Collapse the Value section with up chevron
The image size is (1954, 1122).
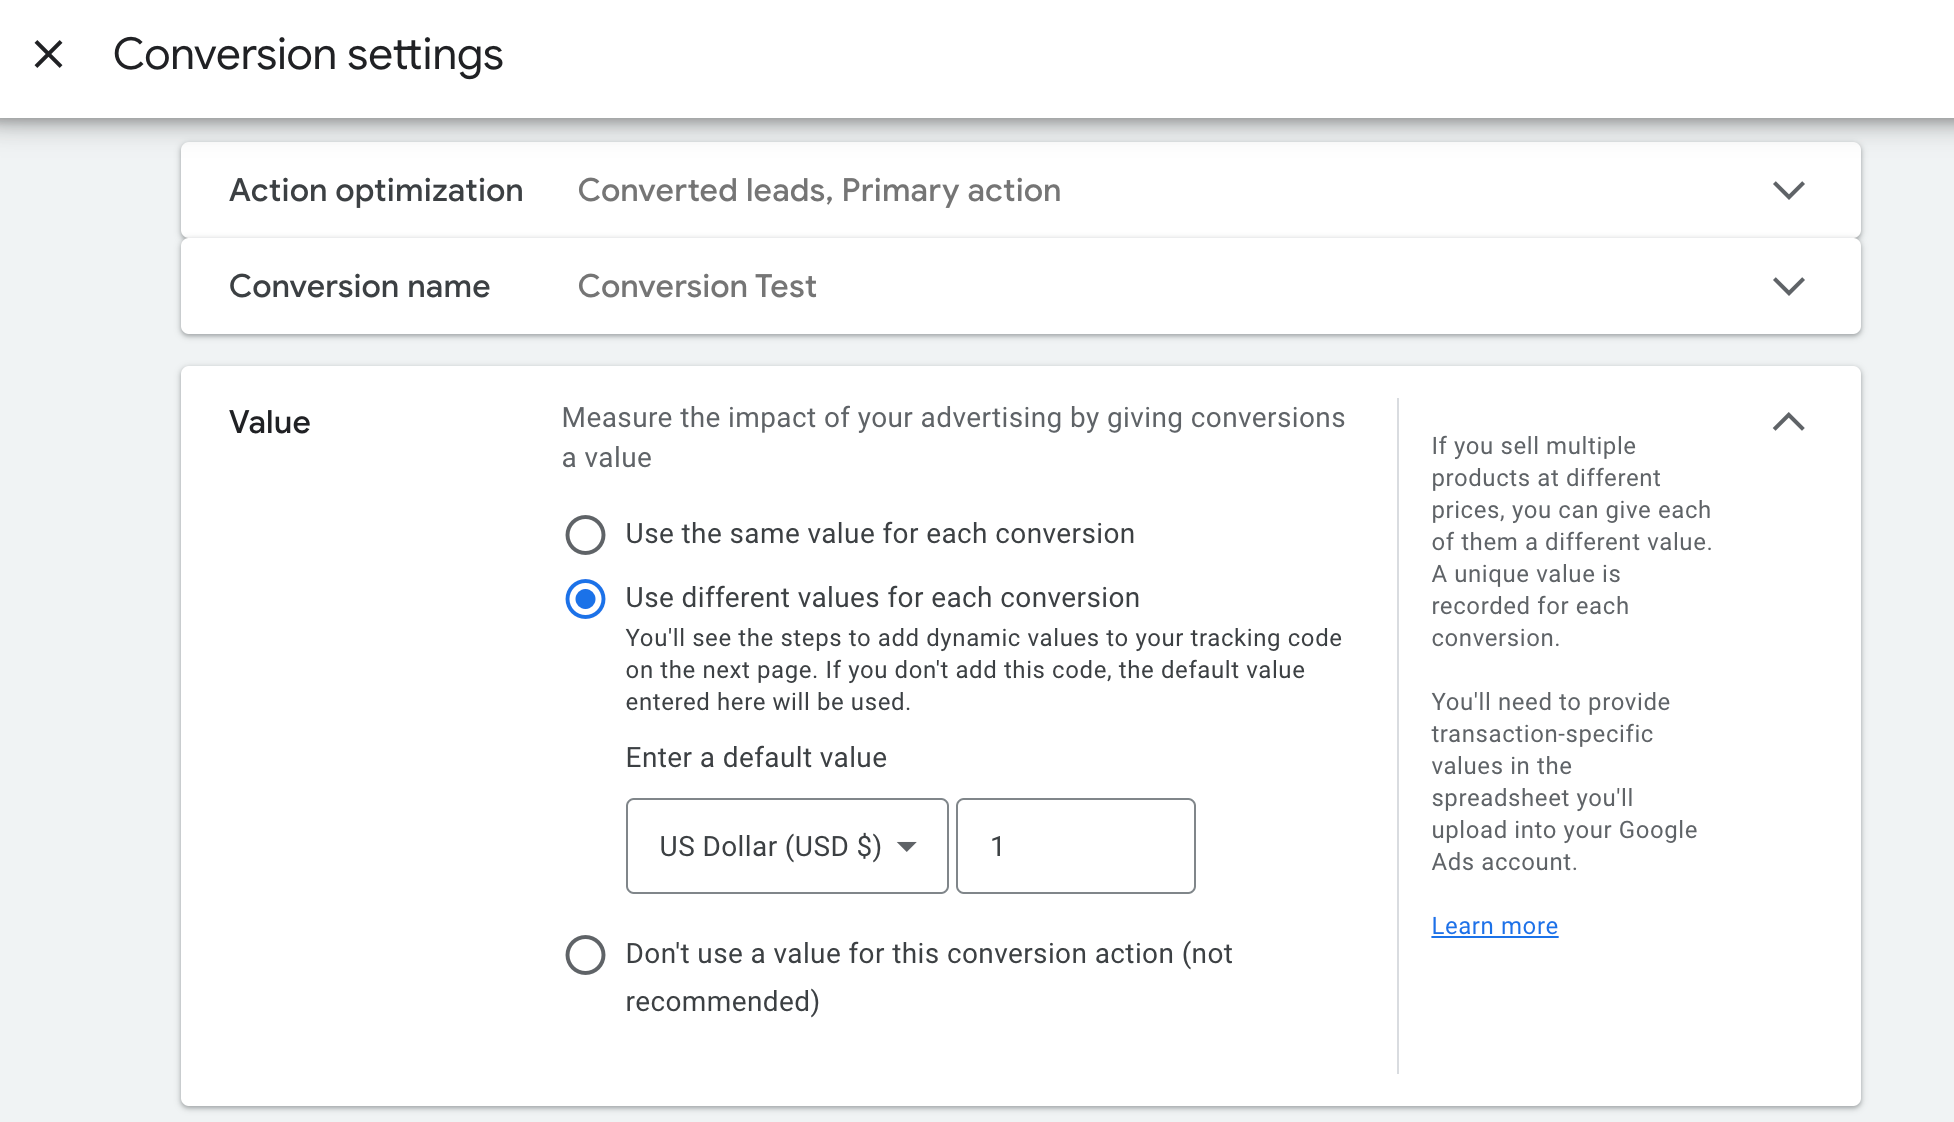pyautogui.click(x=1788, y=422)
